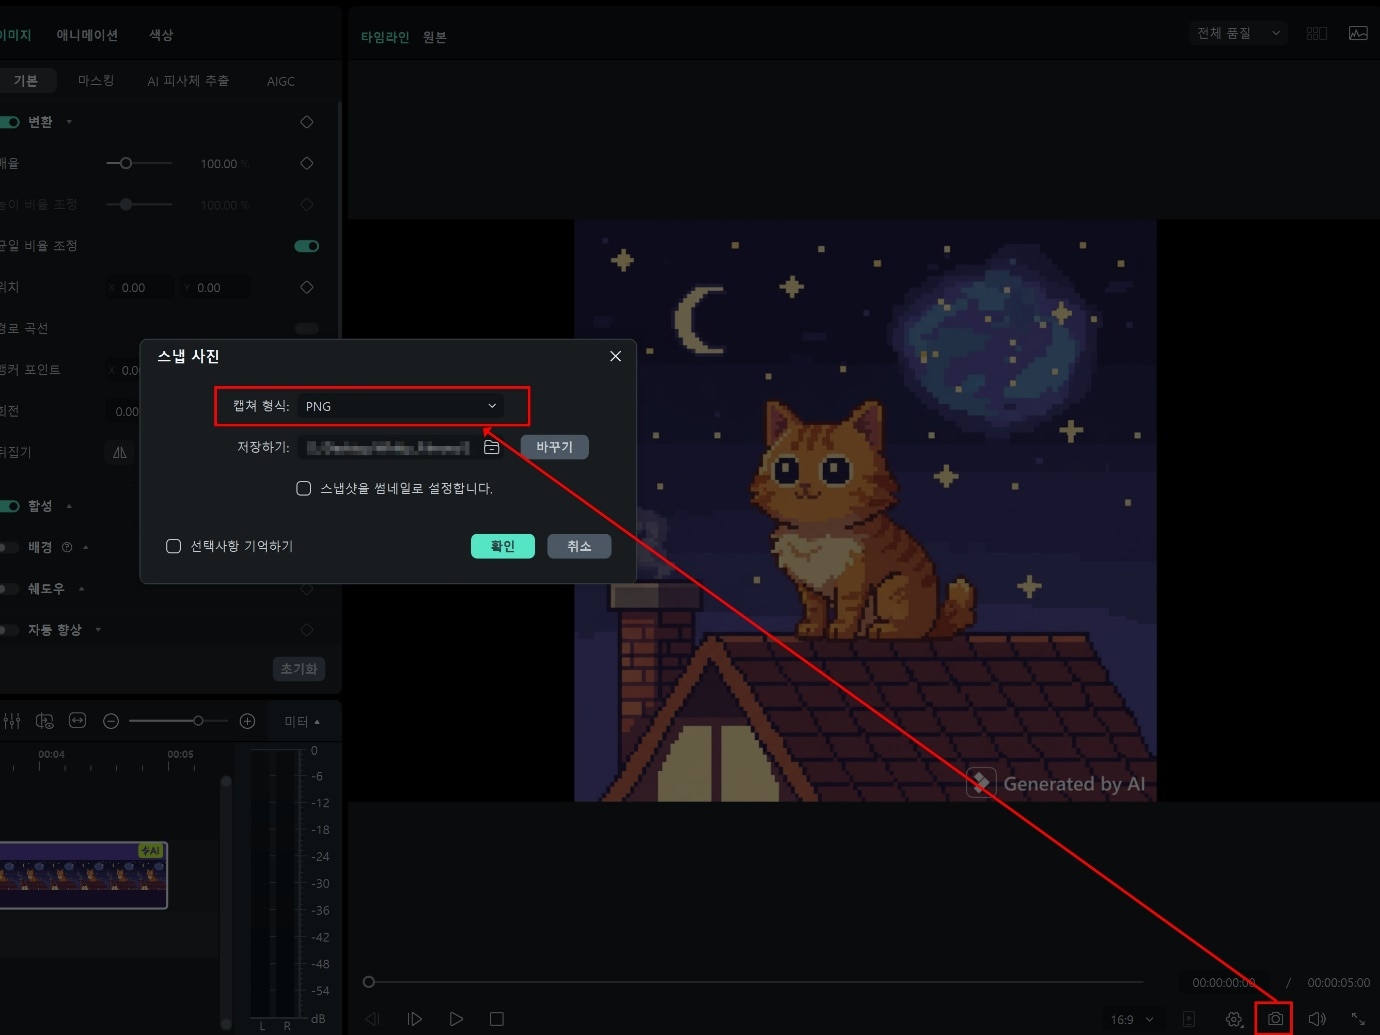
Task: Enable 스냅샷을 썸네일로 설정합니다 checkbox
Action: [x=304, y=488]
